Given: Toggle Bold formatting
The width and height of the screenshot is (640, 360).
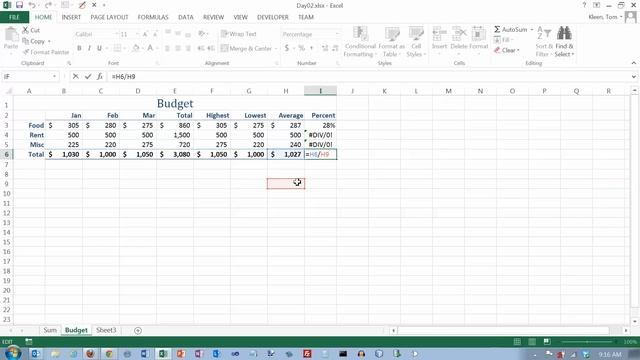Looking at the screenshot, I should click(79, 48).
